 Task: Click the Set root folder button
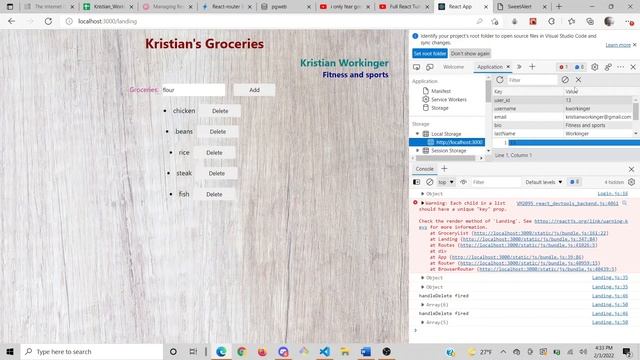click(x=430, y=53)
